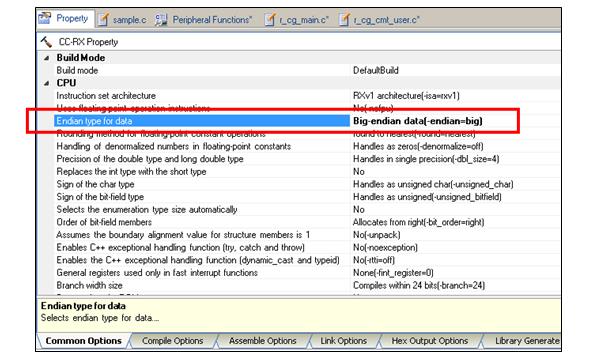The image size is (608, 362).
Task: Click the Peripheral Functions tab icon
Action: (x=161, y=19)
